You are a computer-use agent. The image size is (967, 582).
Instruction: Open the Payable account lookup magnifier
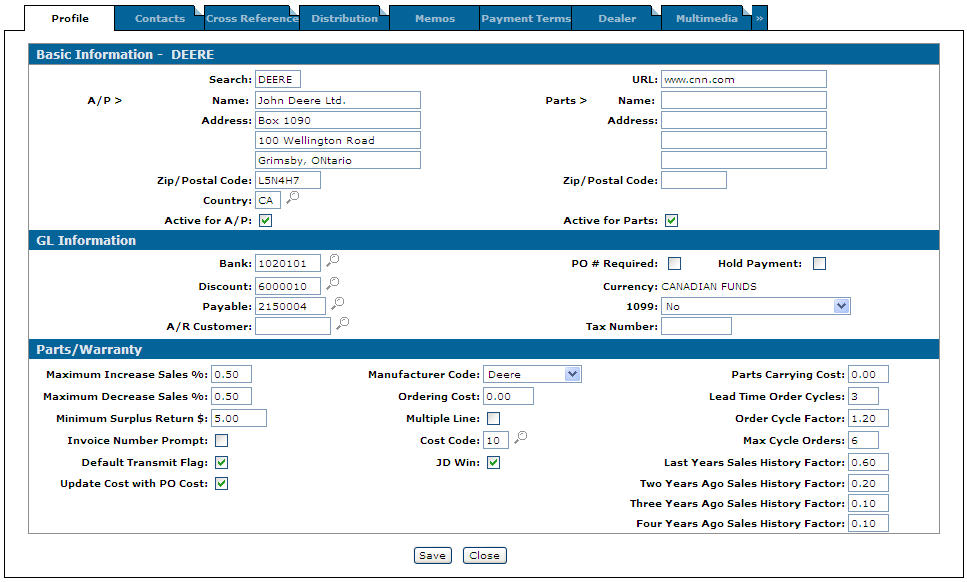click(338, 304)
